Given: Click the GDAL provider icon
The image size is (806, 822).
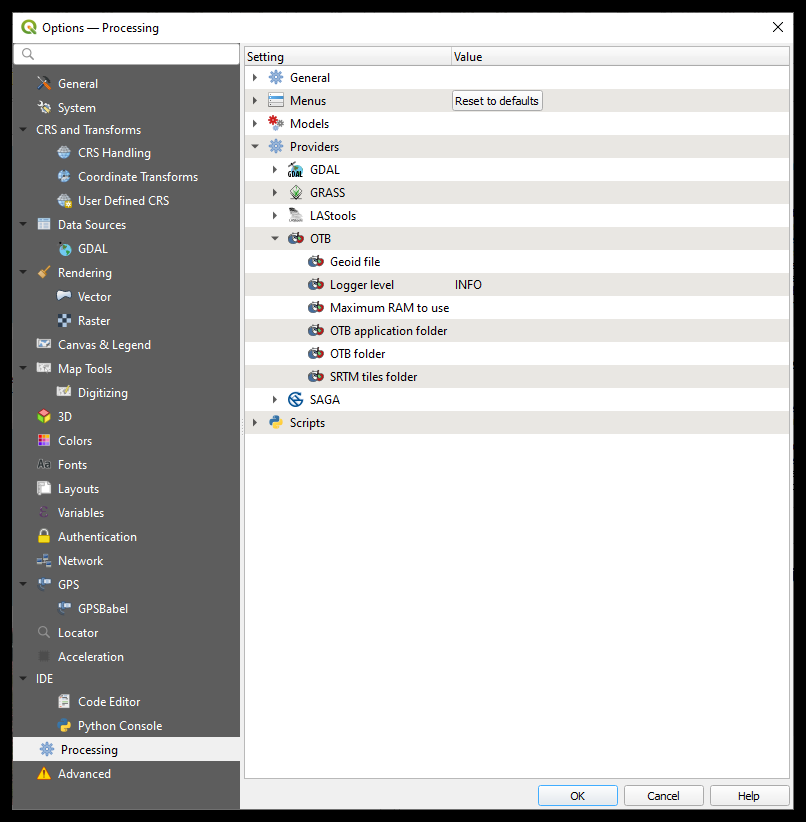Looking at the screenshot, I should click(295, 169).
